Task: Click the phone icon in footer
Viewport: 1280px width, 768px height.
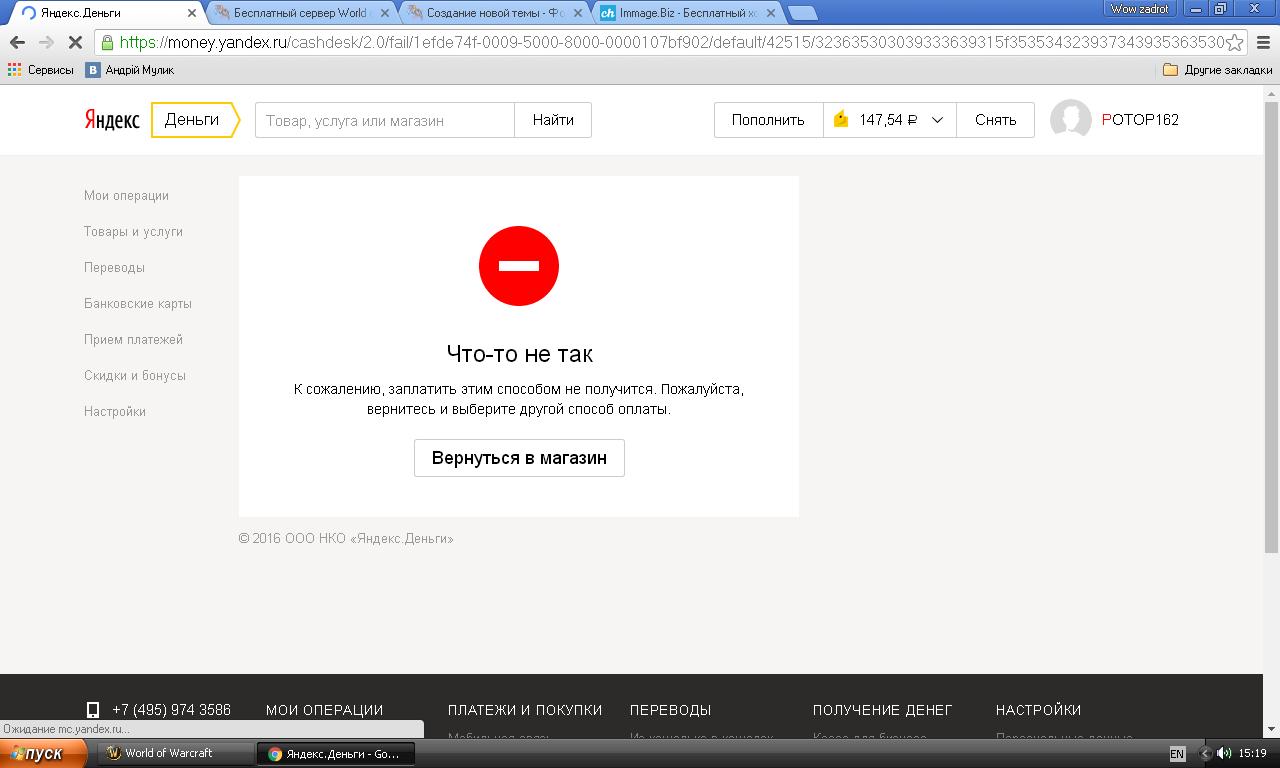Action: click(93, 710)
